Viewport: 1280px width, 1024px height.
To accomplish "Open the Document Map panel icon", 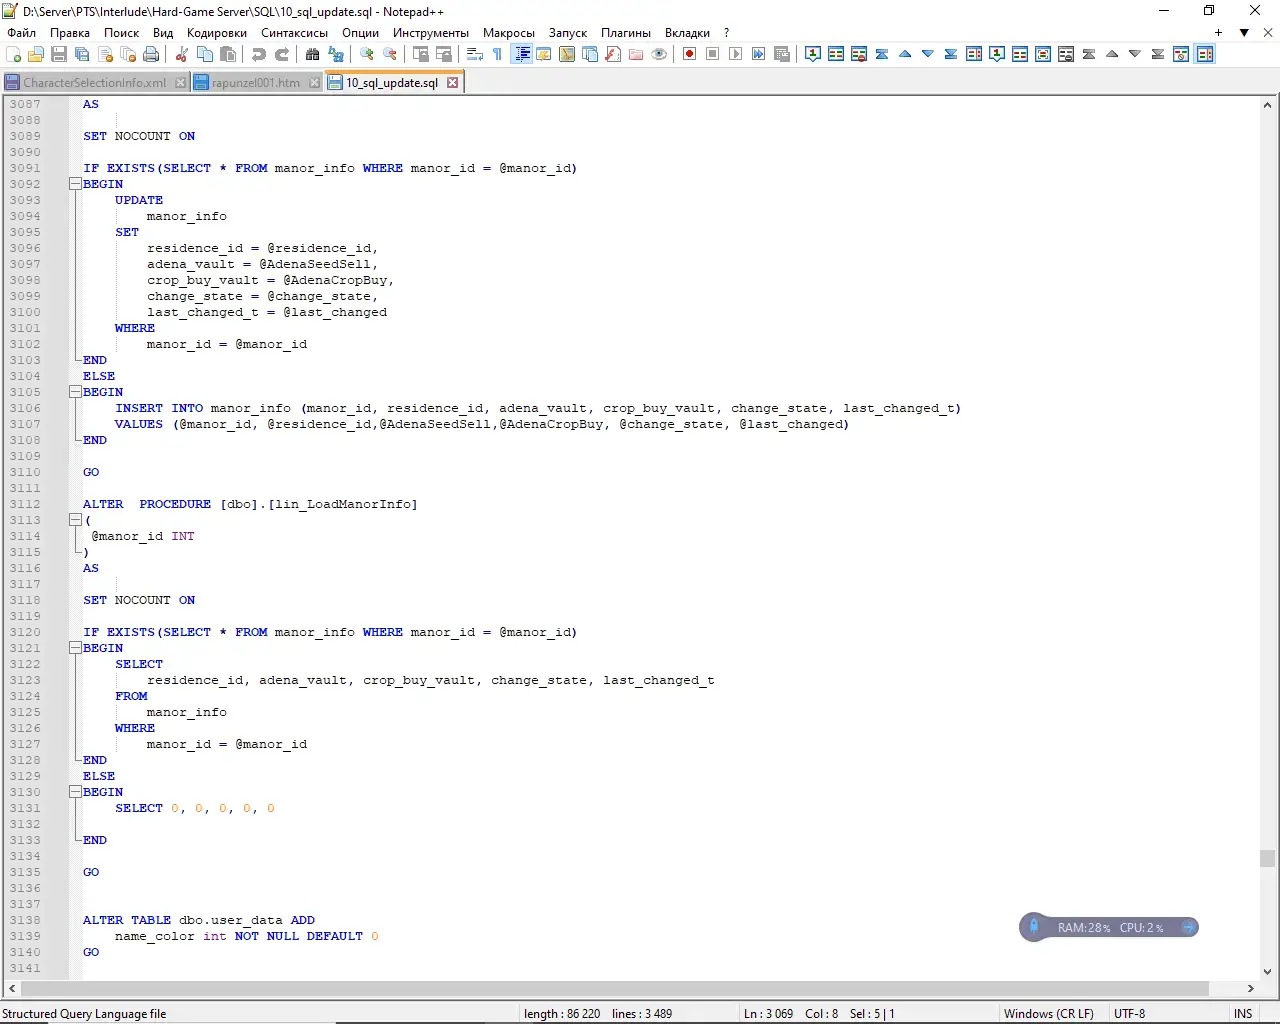I will [567, 54].
